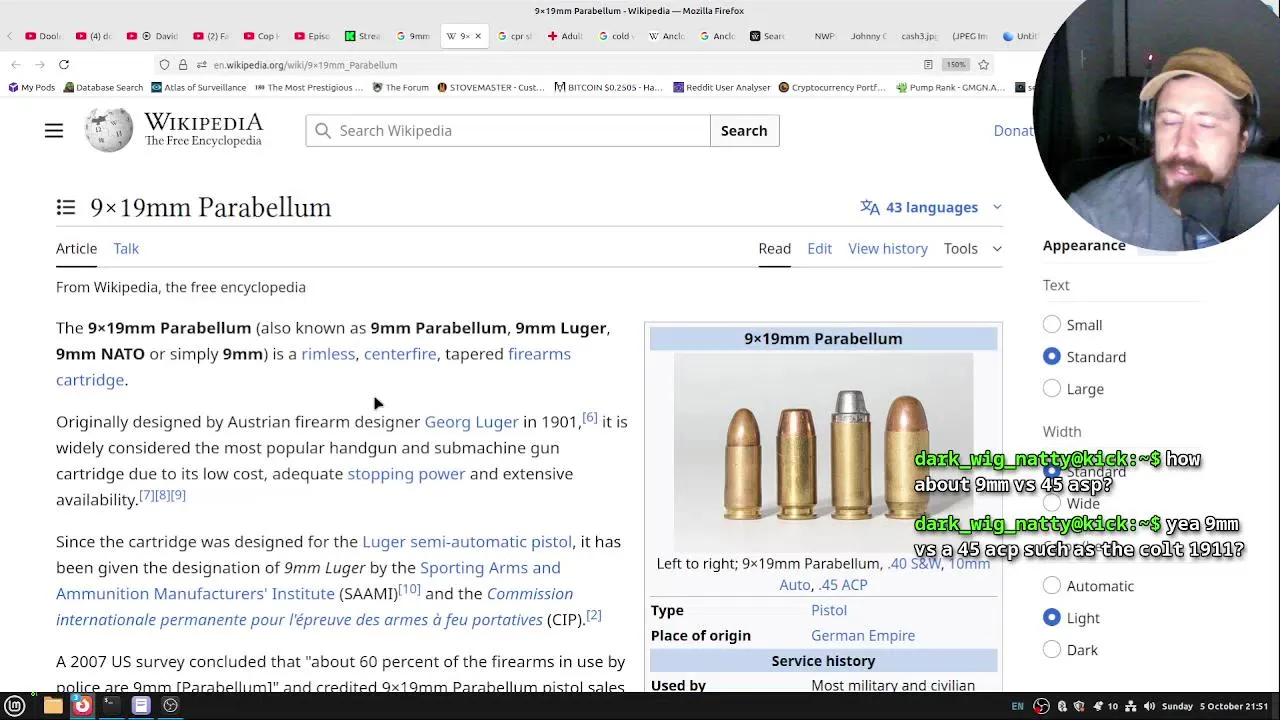
Task: Click the Pistol type link in infobox
Action: pyautogui.click(x=829, y=610)
